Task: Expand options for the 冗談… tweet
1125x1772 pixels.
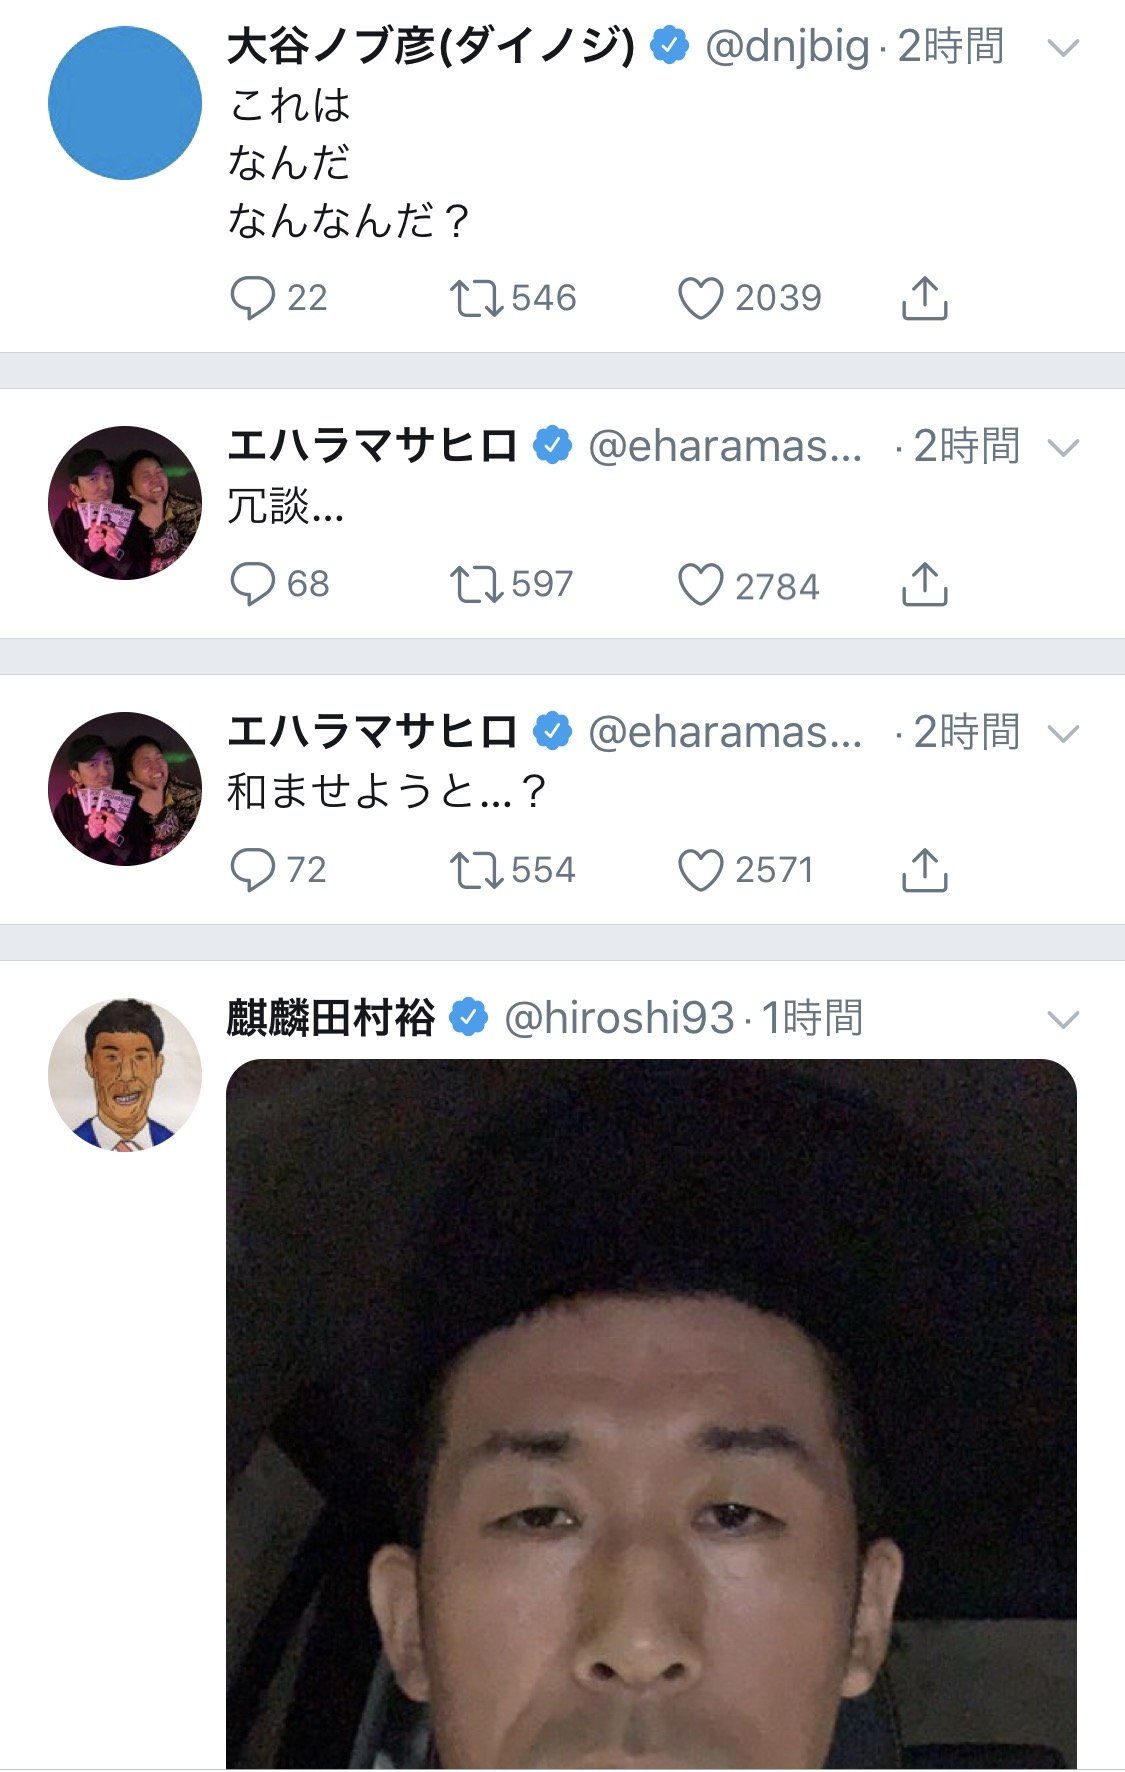Action: [x=1063, y=447]
